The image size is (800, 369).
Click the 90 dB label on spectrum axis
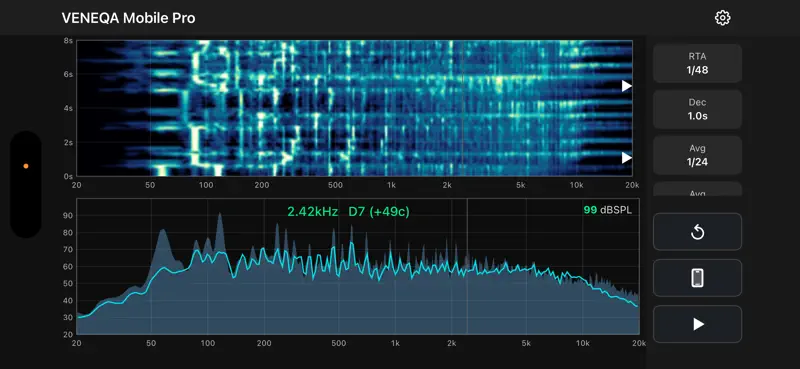[x=68, y=216]
